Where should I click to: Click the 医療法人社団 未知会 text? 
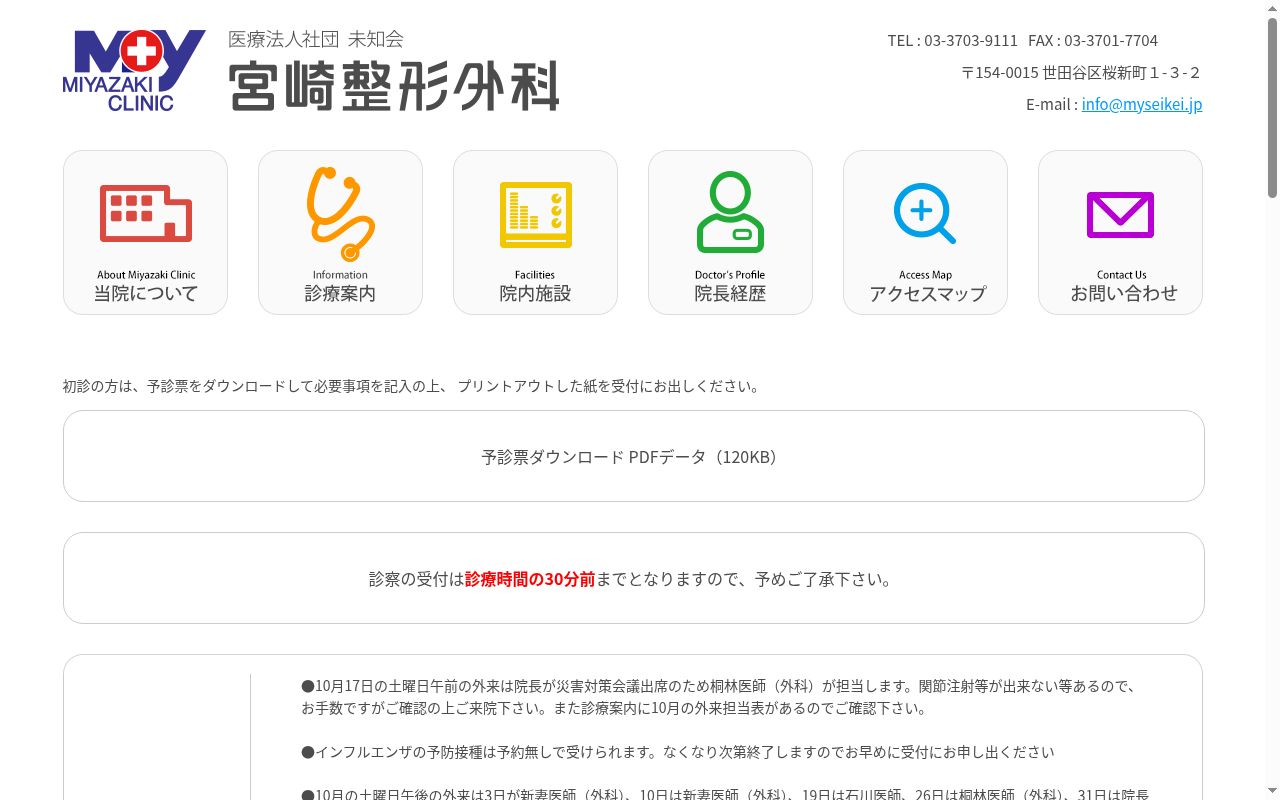(316, 39)
